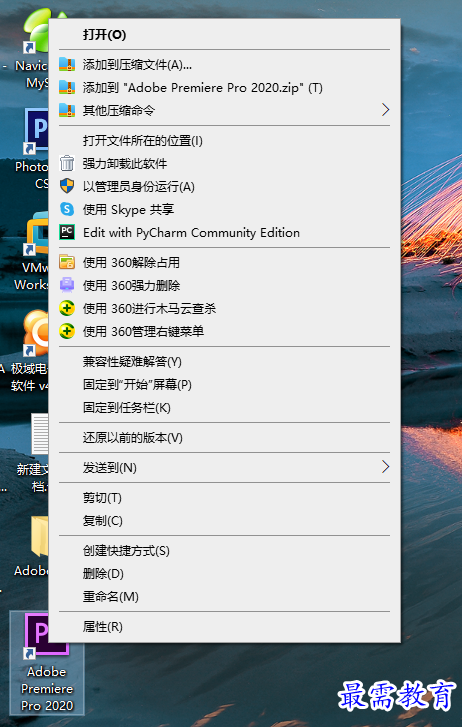Select 打开文件所在的位置(I)
The height and width of the screenshot is (727, 462).
(x=225, y=140)
